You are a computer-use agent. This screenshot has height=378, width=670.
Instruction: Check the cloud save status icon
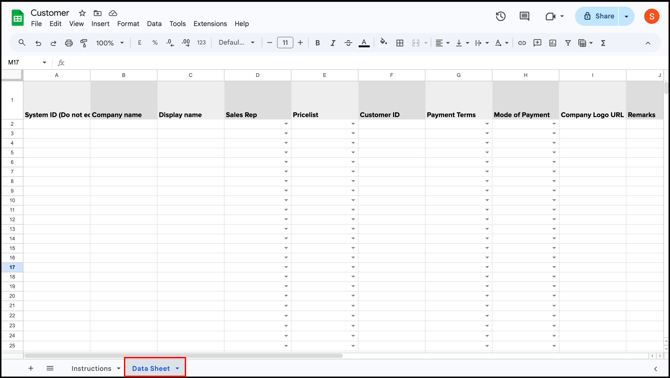(113, 13)
